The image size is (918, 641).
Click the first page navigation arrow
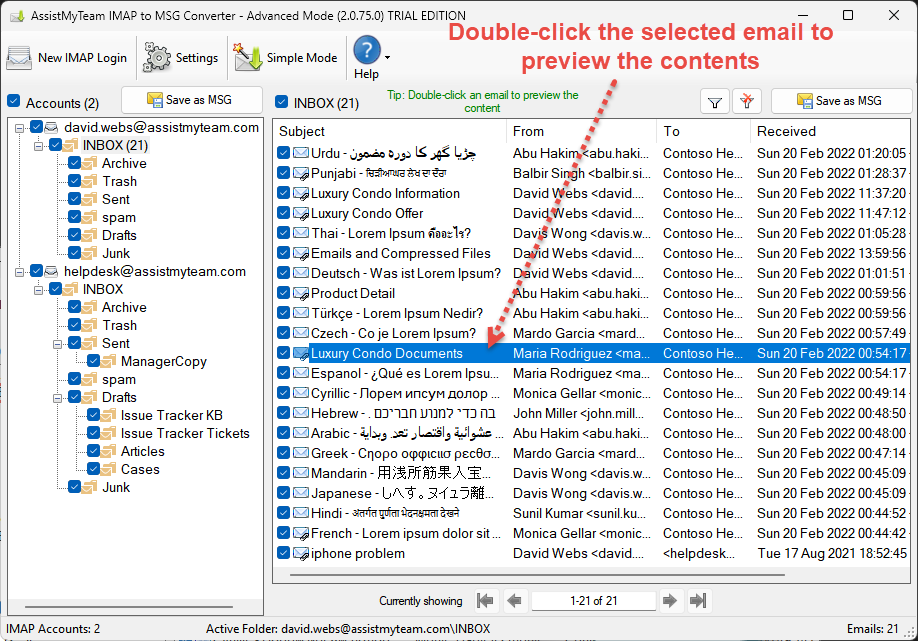486,601
